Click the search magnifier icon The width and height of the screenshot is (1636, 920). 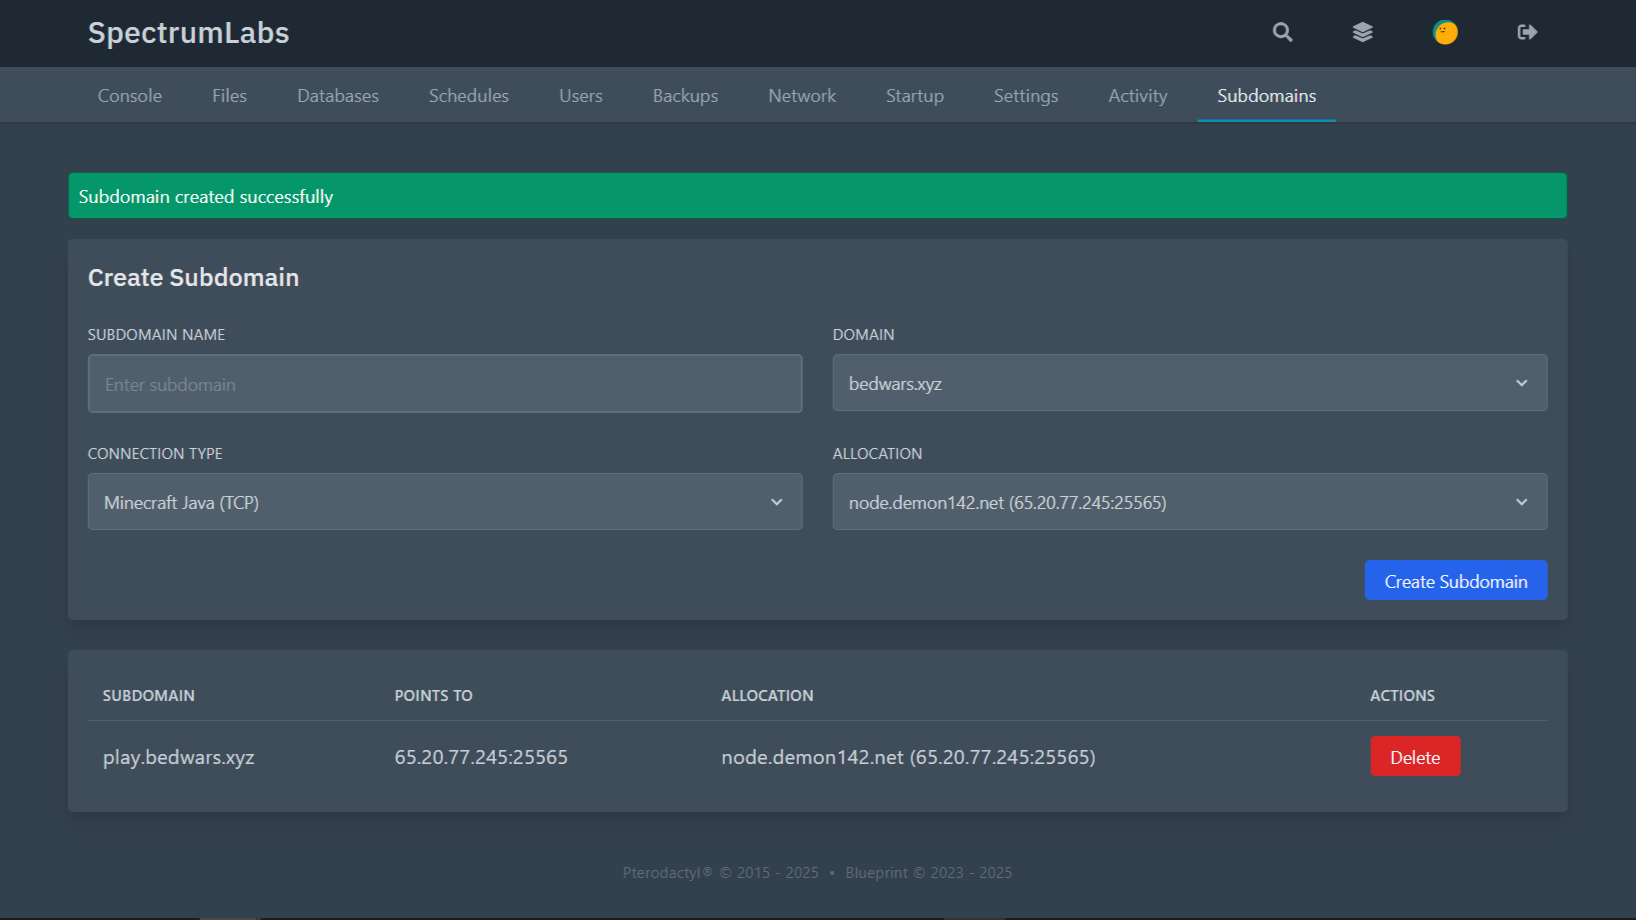[1282, 32]
